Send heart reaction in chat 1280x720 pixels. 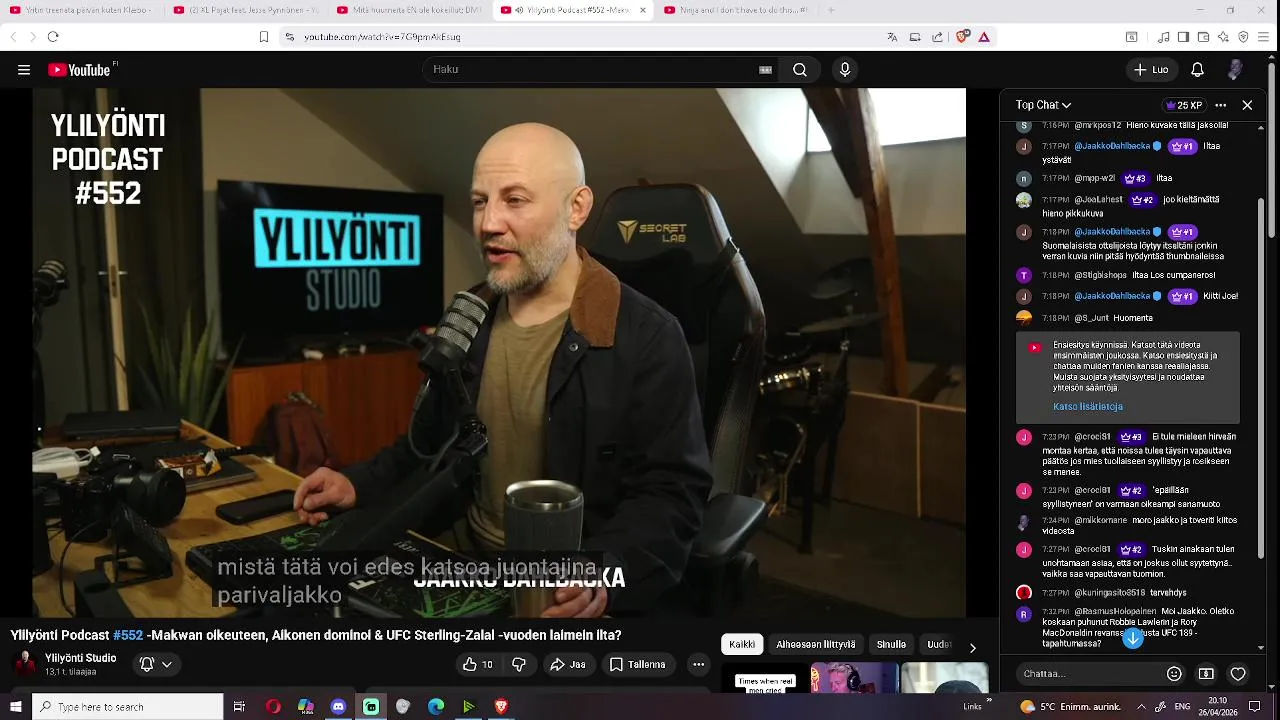point(1238,674)
